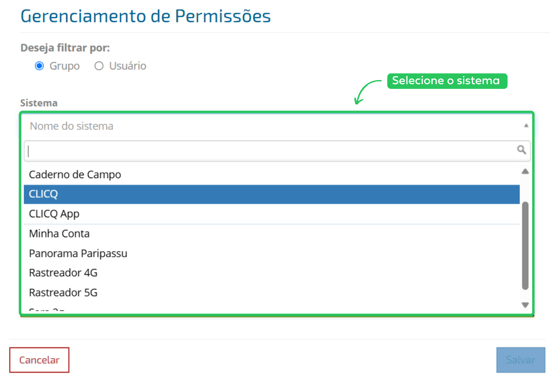Select Rastreador 5G system
The height and width of the screenshot is (376, 550).
[x=271, y=293]
